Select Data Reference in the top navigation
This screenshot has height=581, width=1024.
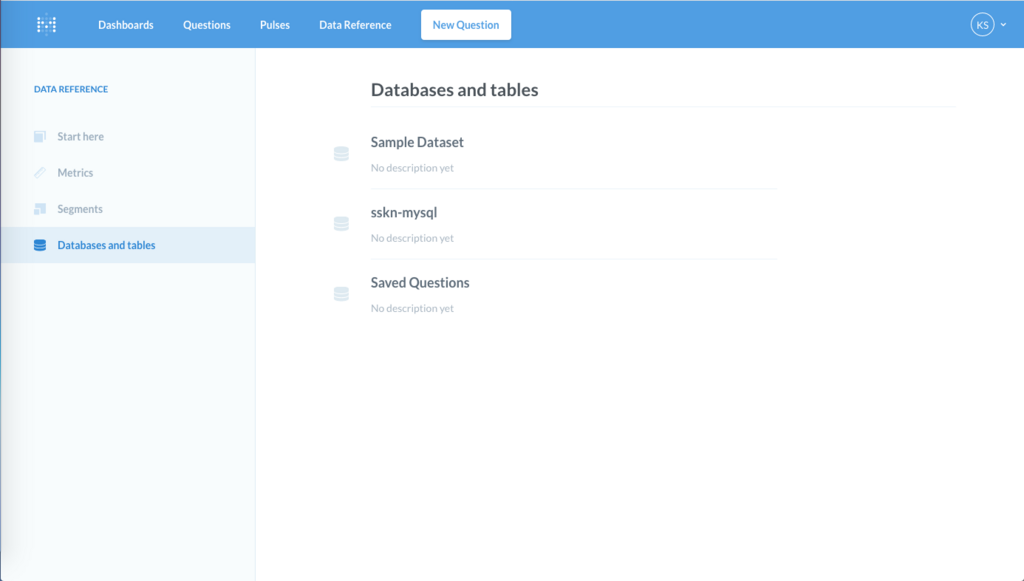(355, 25)
